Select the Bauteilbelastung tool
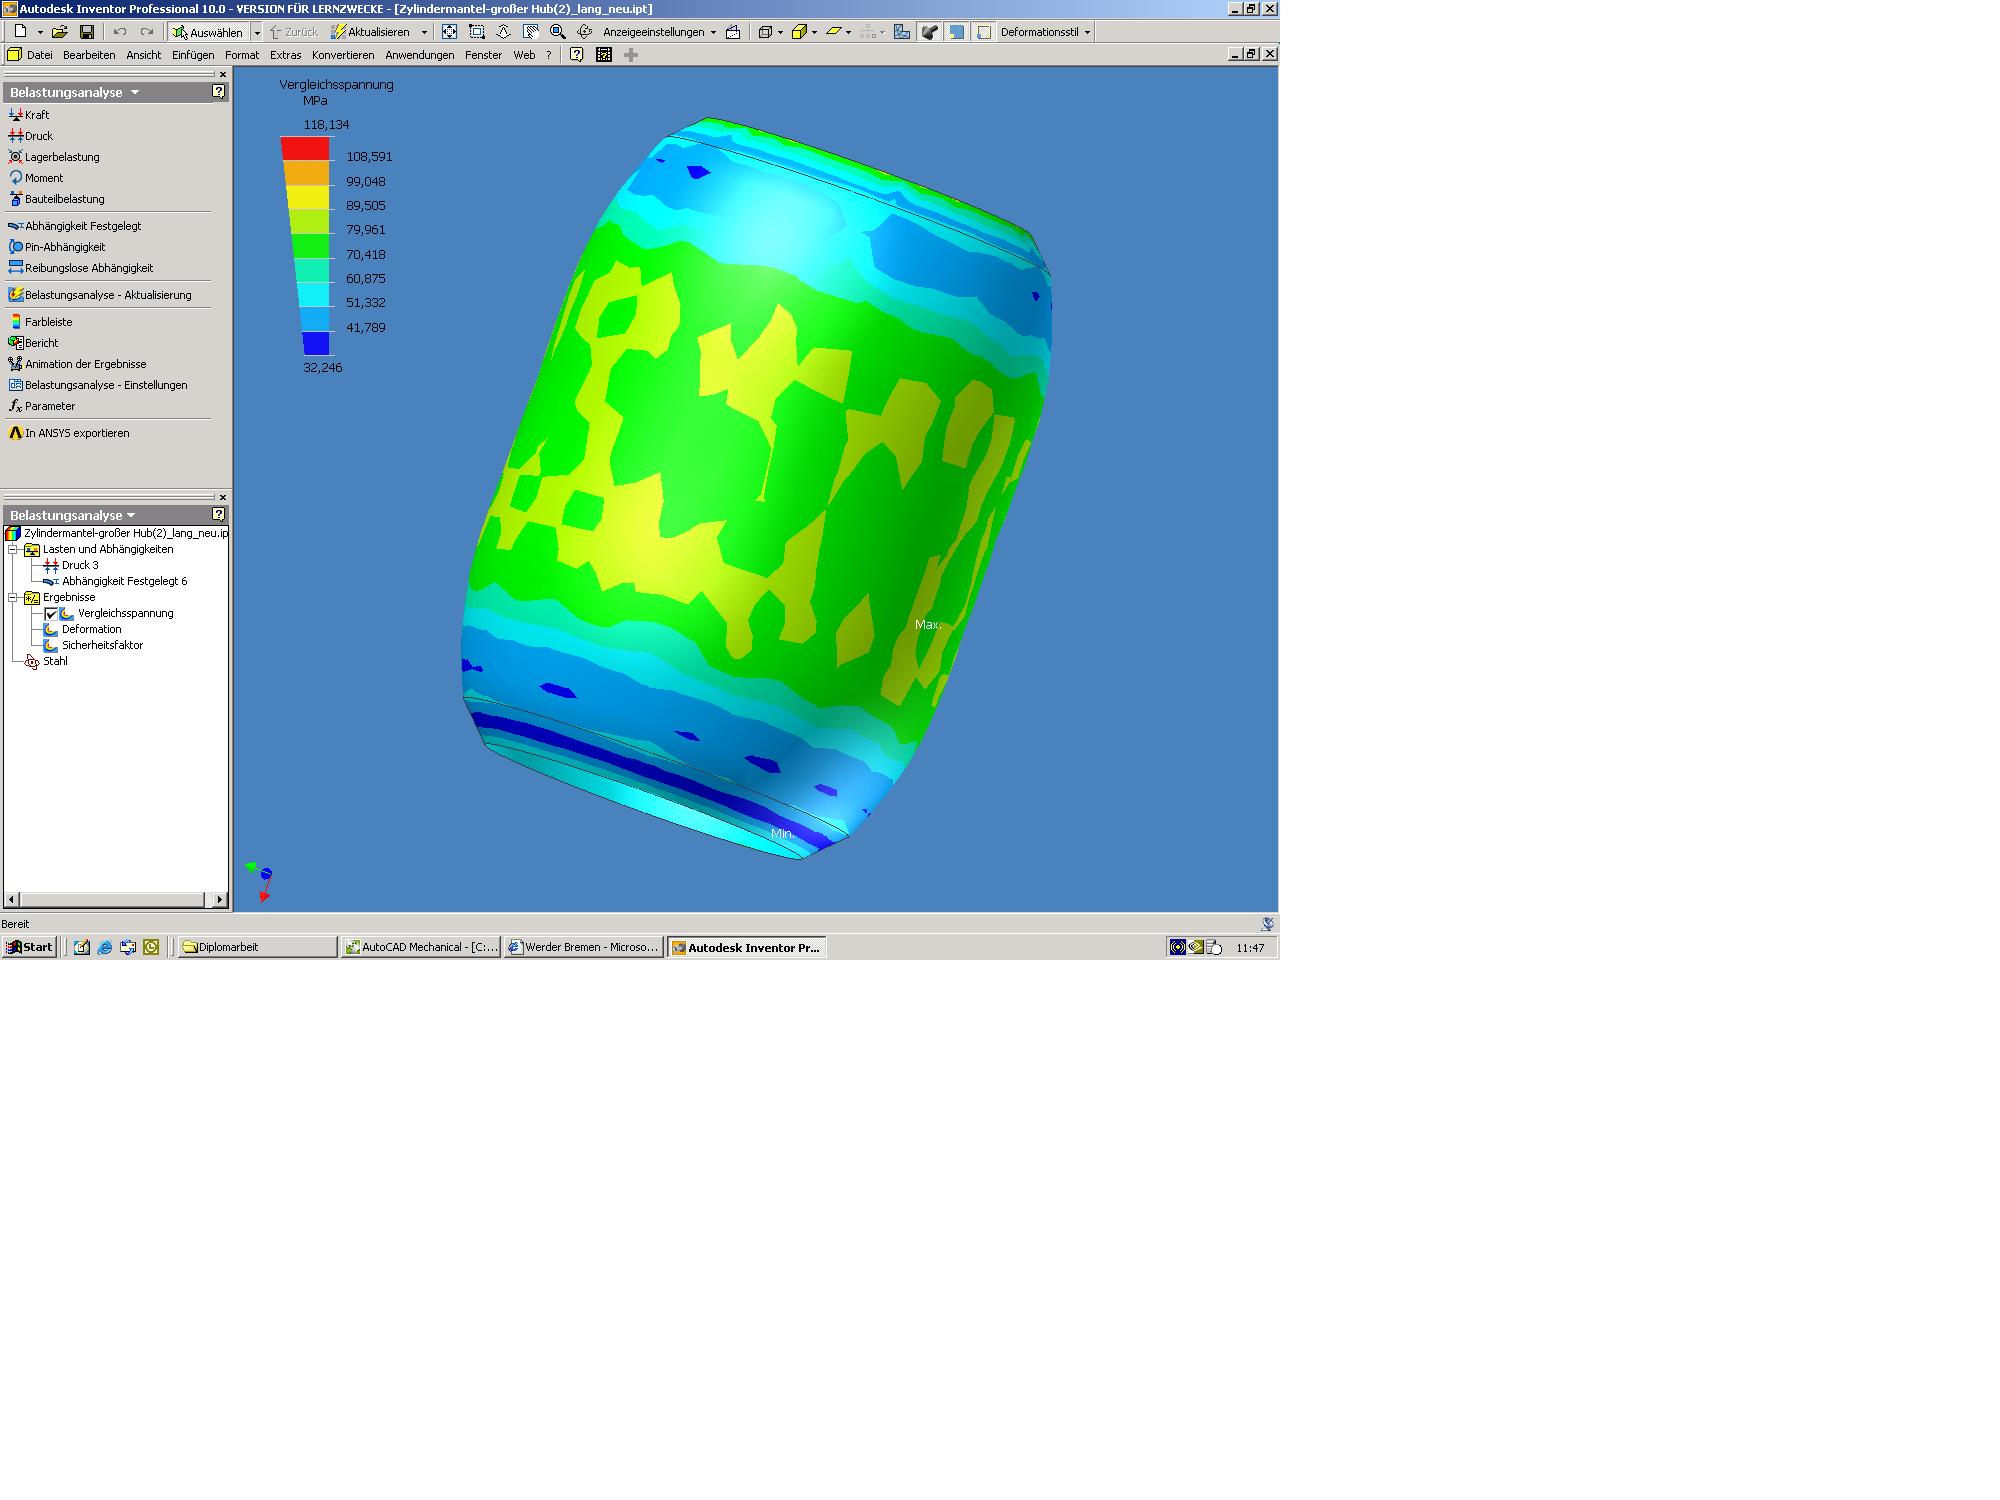This screenshot has width=2000, height=1500. [x=57, y=199]
